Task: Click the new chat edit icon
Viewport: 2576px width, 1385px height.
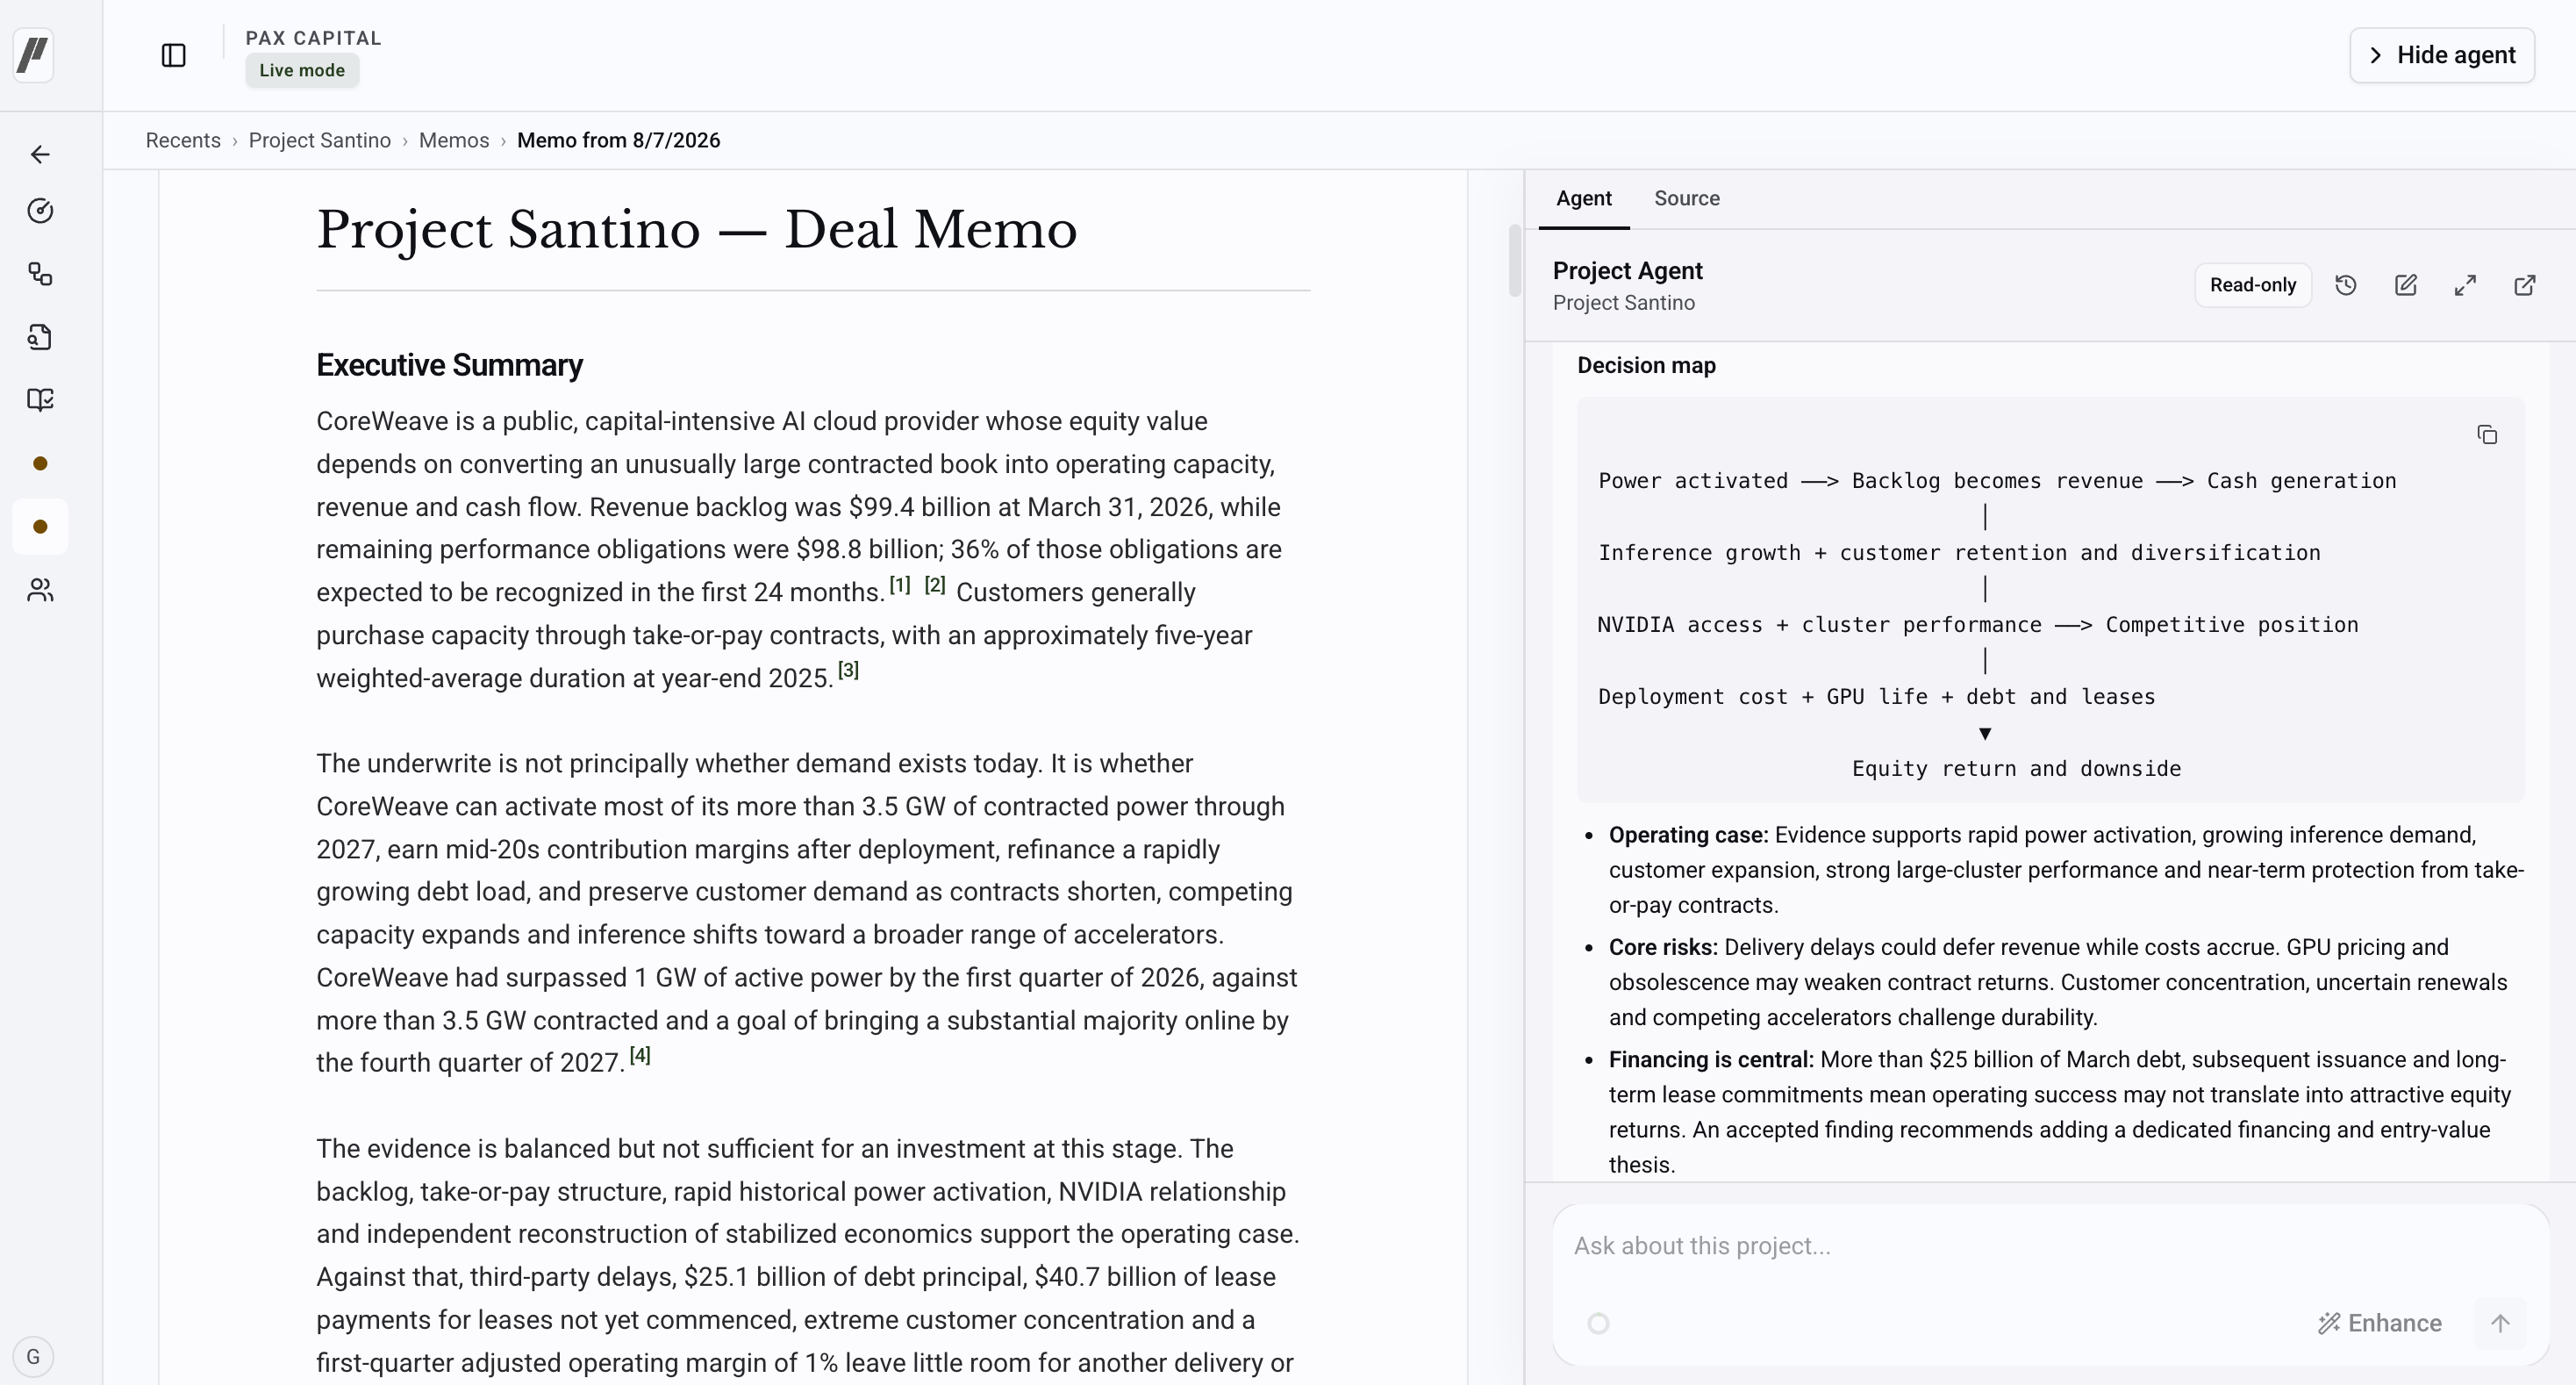Action: 2406,285
